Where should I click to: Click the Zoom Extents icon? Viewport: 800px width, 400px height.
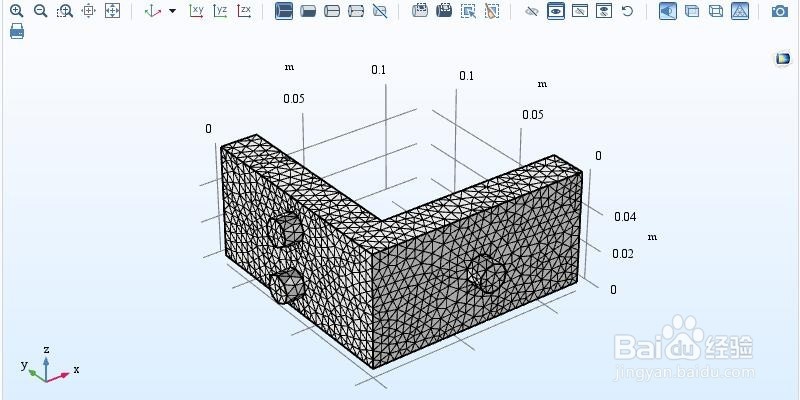[x=112, y=11]
